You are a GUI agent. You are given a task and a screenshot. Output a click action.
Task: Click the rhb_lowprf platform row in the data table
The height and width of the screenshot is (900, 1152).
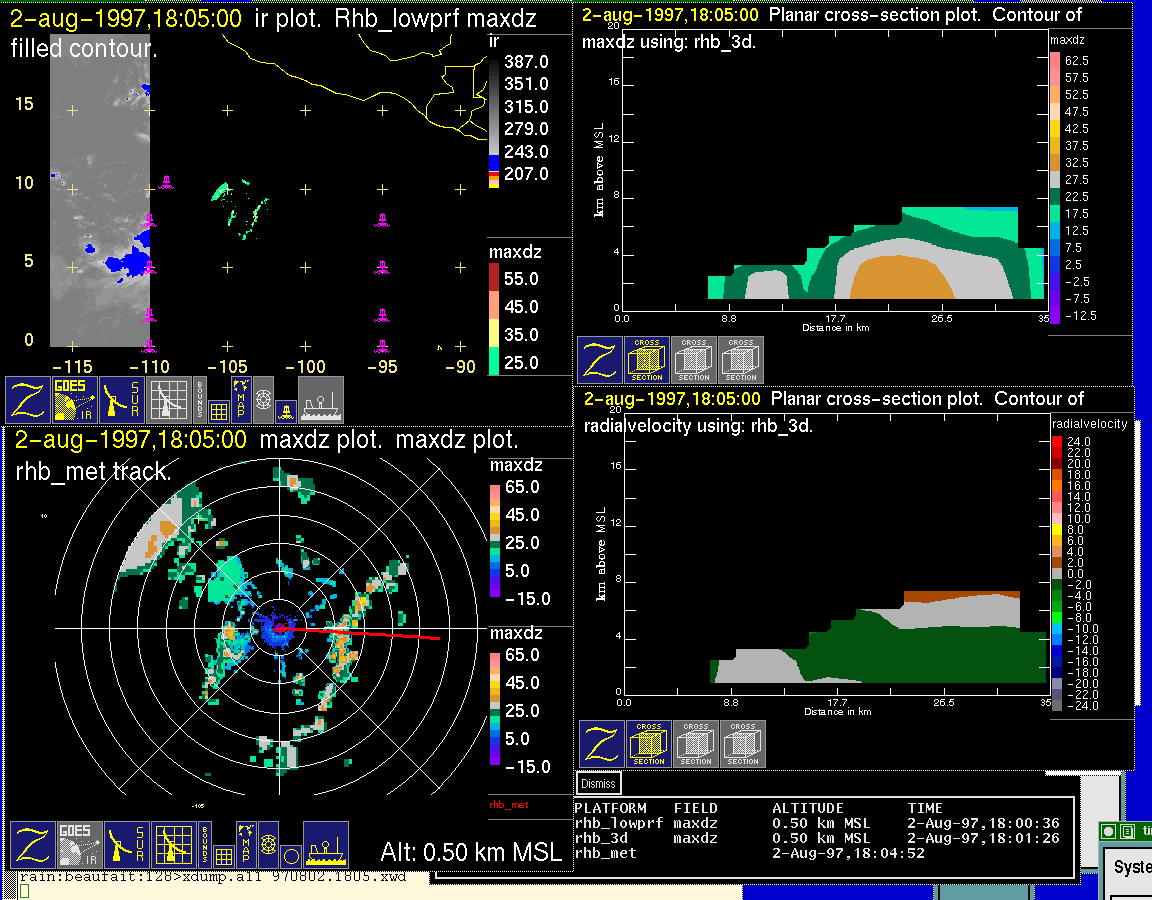click(x=605, y=823)
